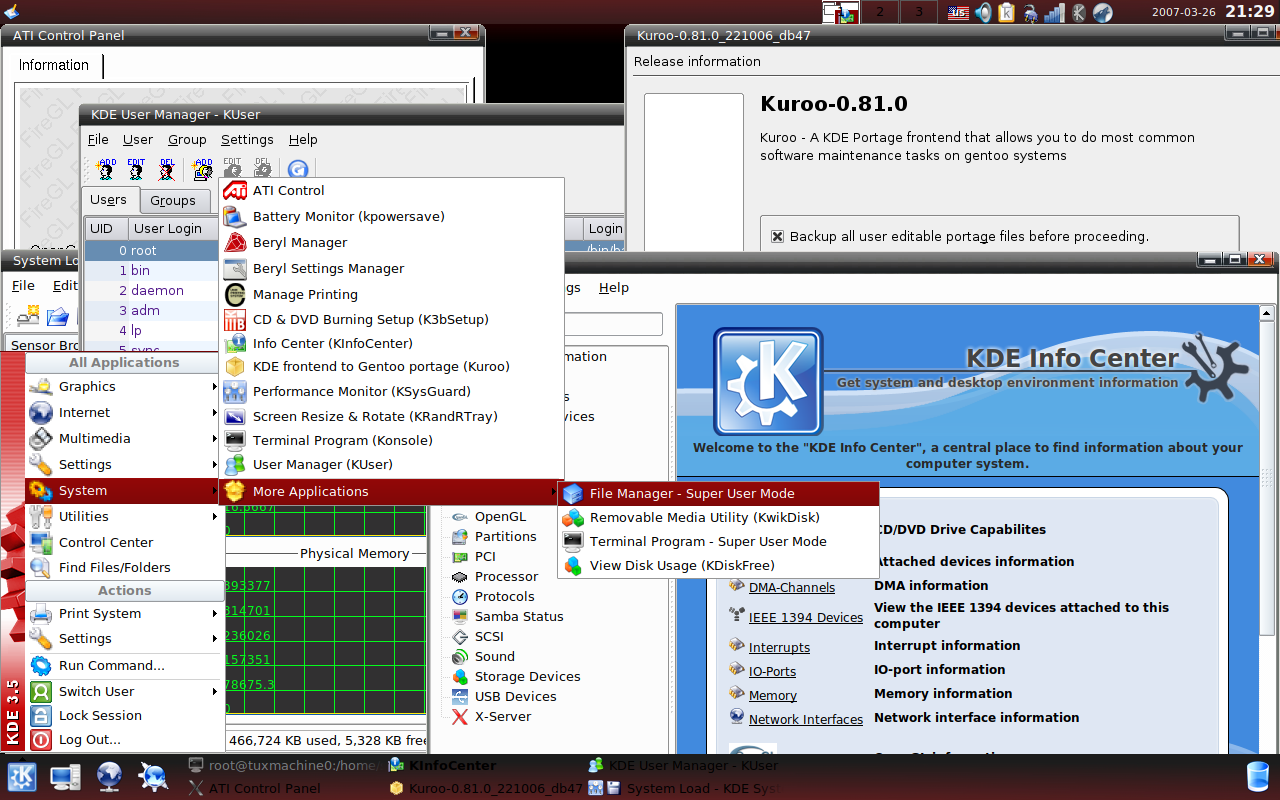Select the root user row in KUser
Image resolution: width=1280 pixels, height=800 pixels.
click(152, 250)
